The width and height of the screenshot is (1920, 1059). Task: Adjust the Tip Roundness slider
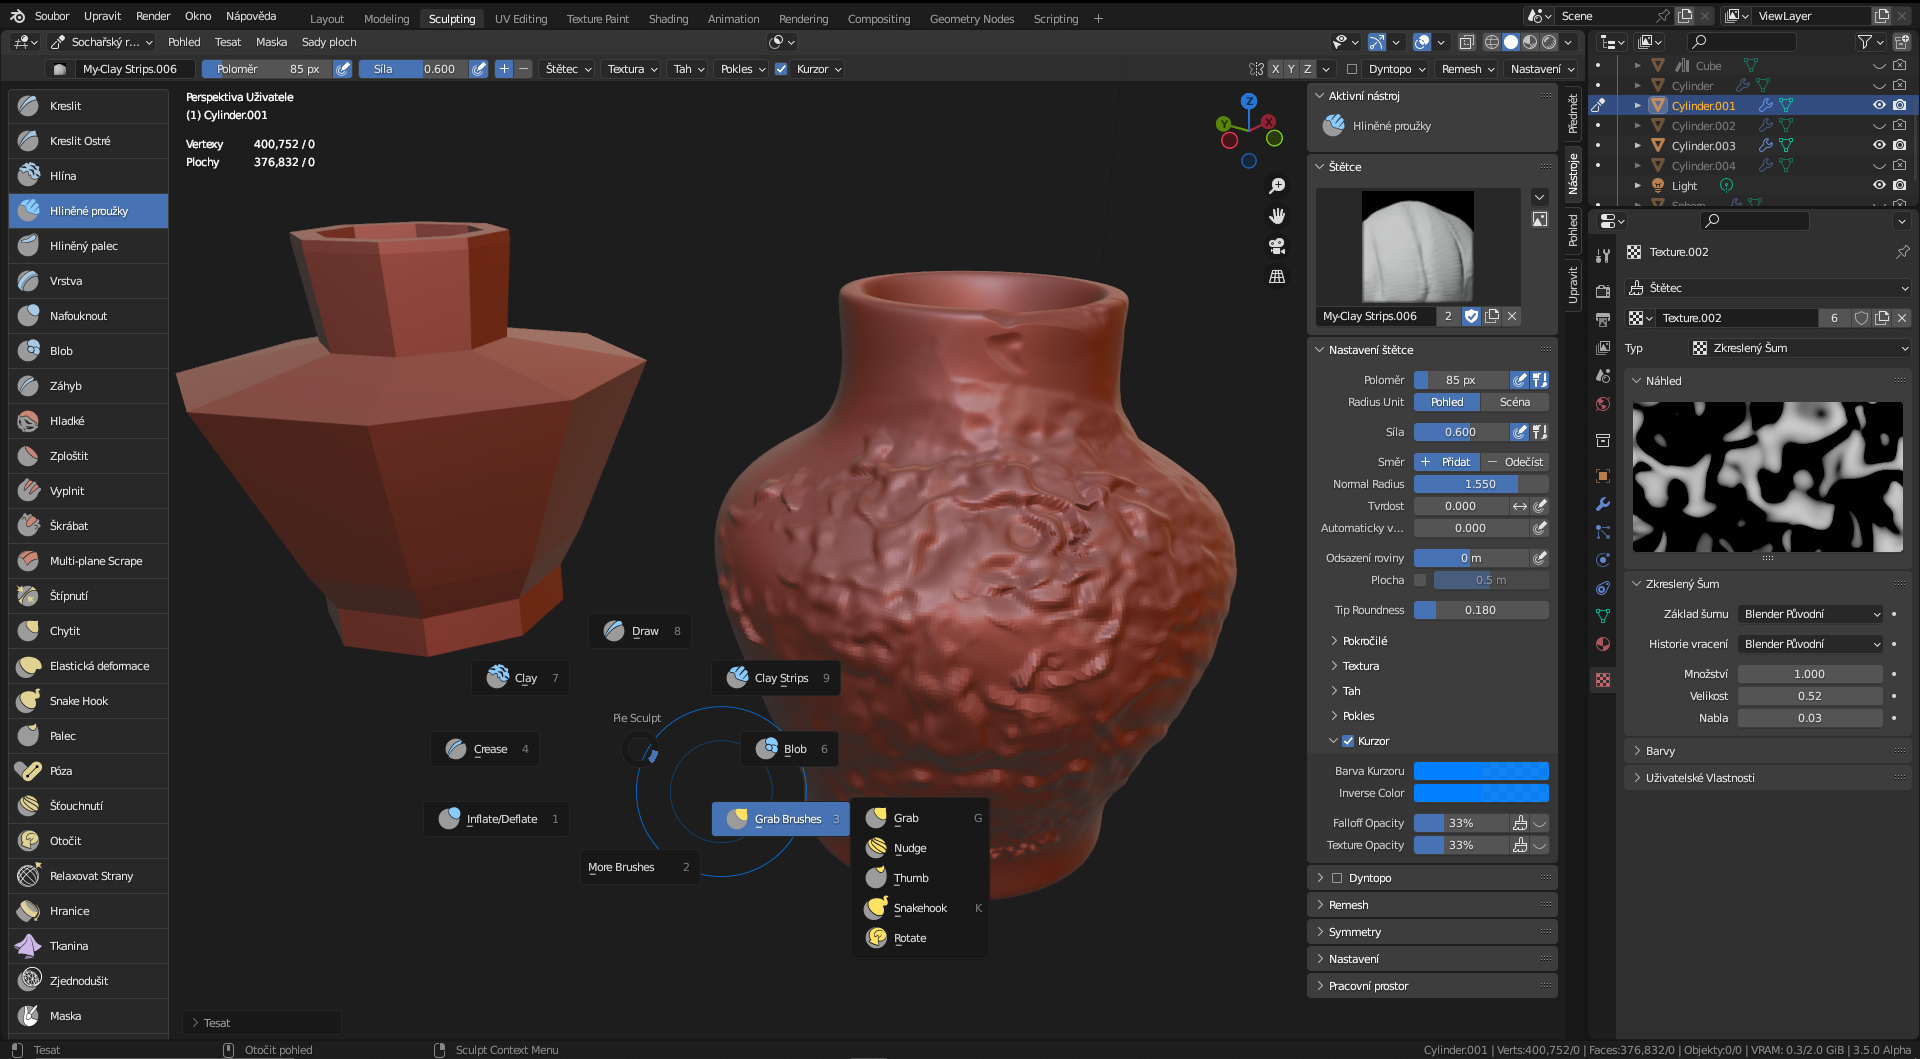click(1481, 610)
